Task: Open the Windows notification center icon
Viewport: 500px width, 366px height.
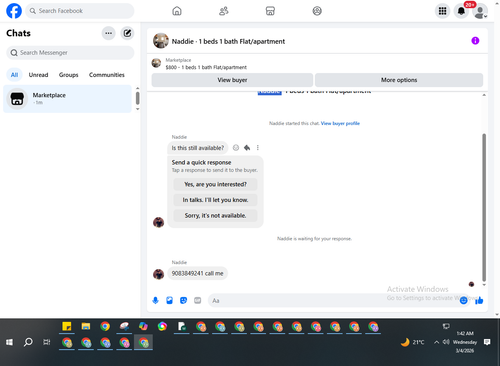Action: pyautogui.click(x=487, y=342)
